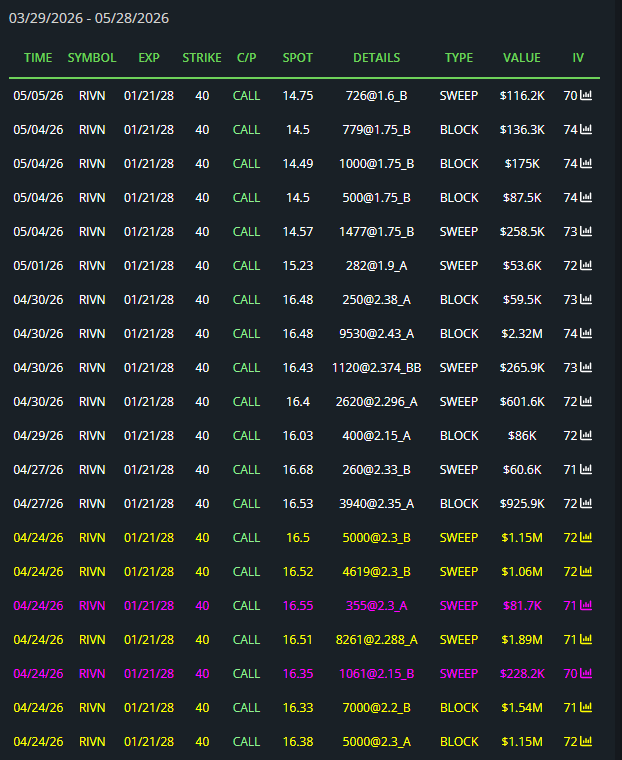Click the $601.6K value cell
This screenshot has height=760, width=622.
click(522, 401)
